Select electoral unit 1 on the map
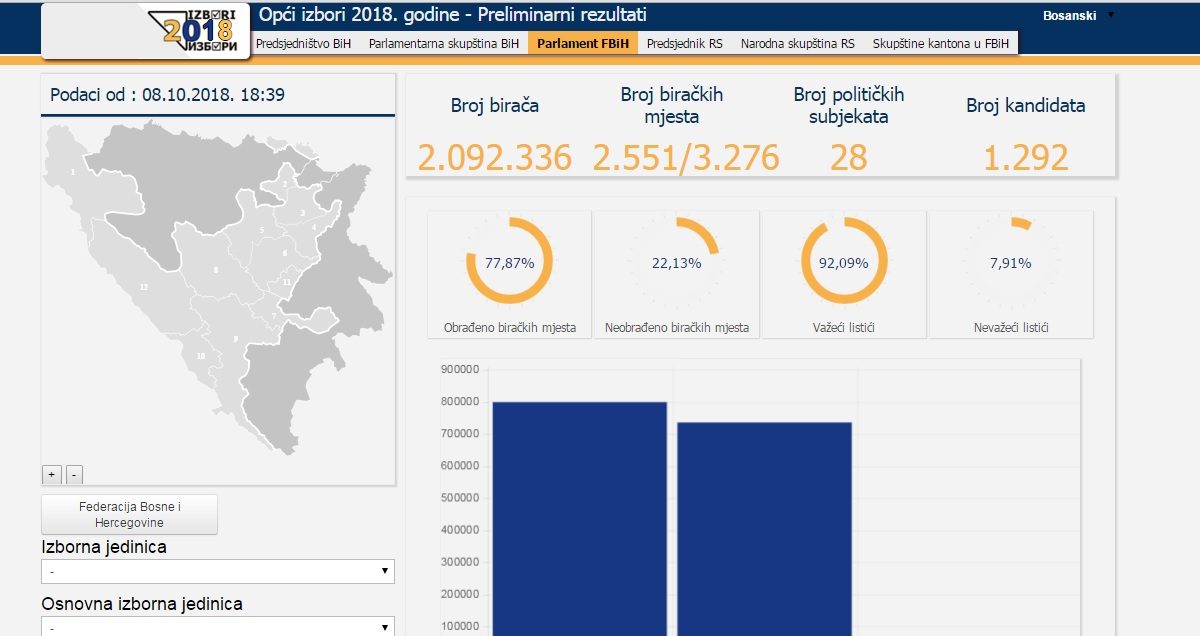The image size is (1200, 636). [x=73, y=172]
